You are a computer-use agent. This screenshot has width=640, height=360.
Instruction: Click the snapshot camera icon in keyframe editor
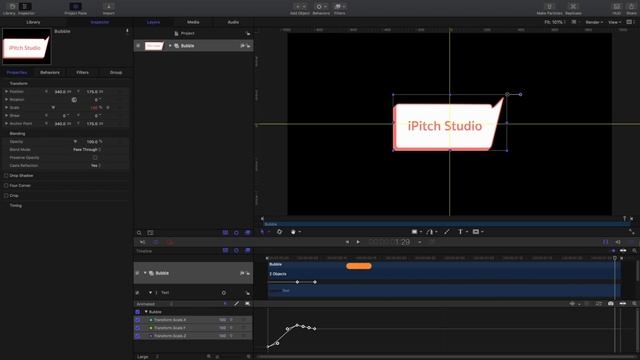click(611, 304)
